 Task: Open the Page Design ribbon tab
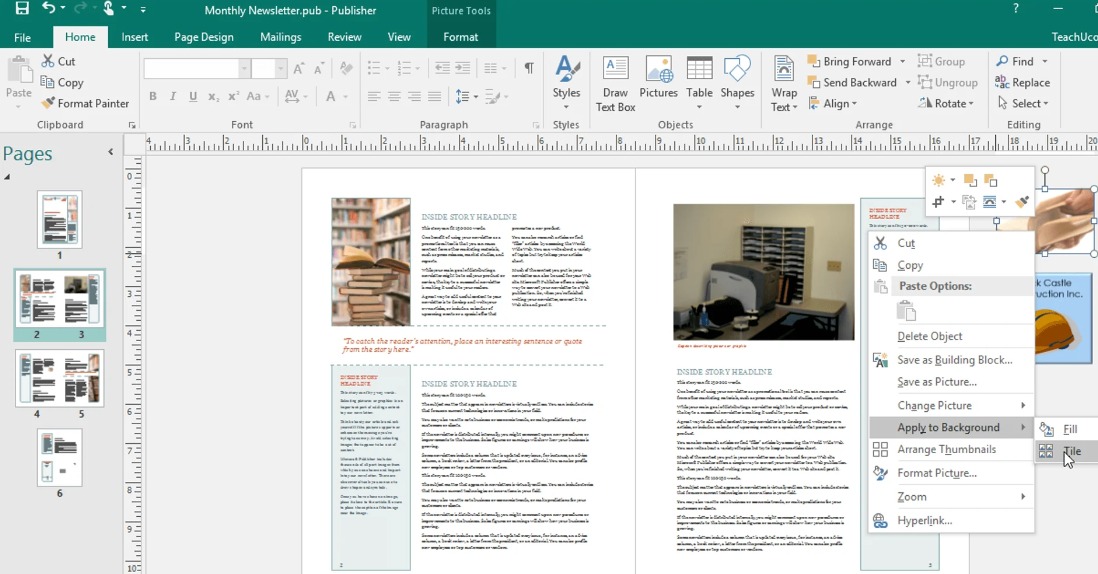tap(203, 37)
